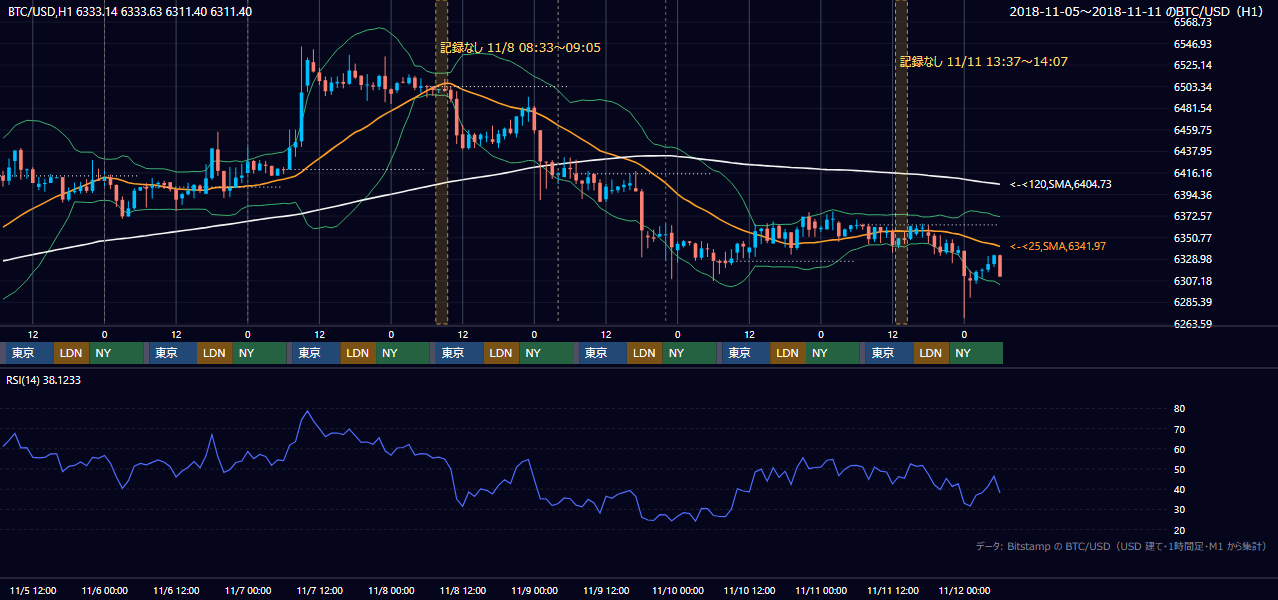Click price axis value 6394.36
1278x600 pixels.
click(1193, 195)
